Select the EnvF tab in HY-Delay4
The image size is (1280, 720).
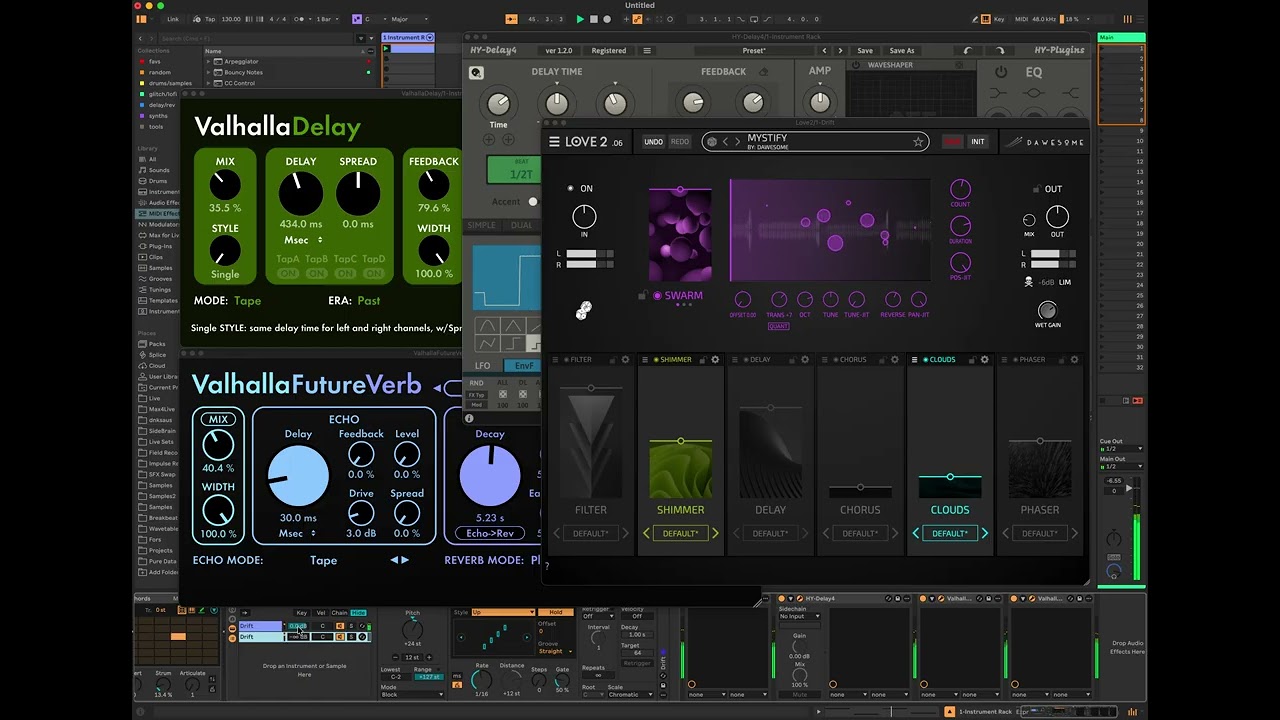tap(524, 366)
